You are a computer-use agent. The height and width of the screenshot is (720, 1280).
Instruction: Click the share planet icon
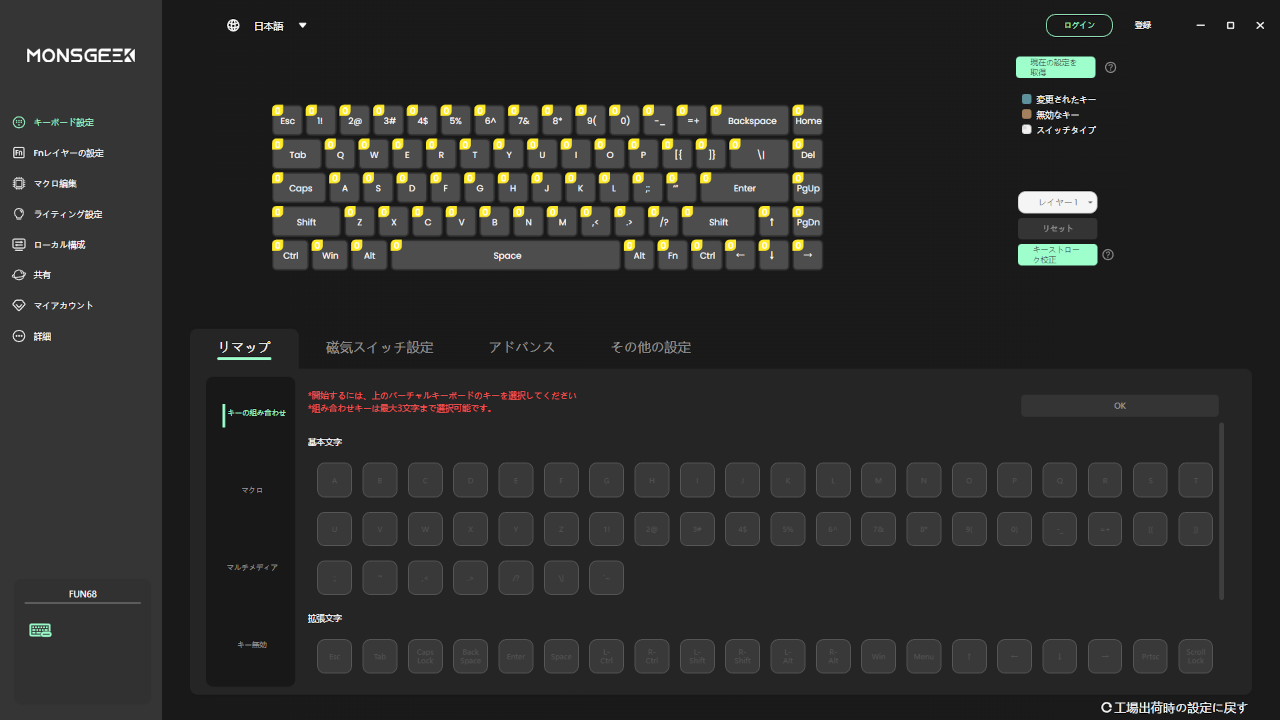tap(18, 275)
